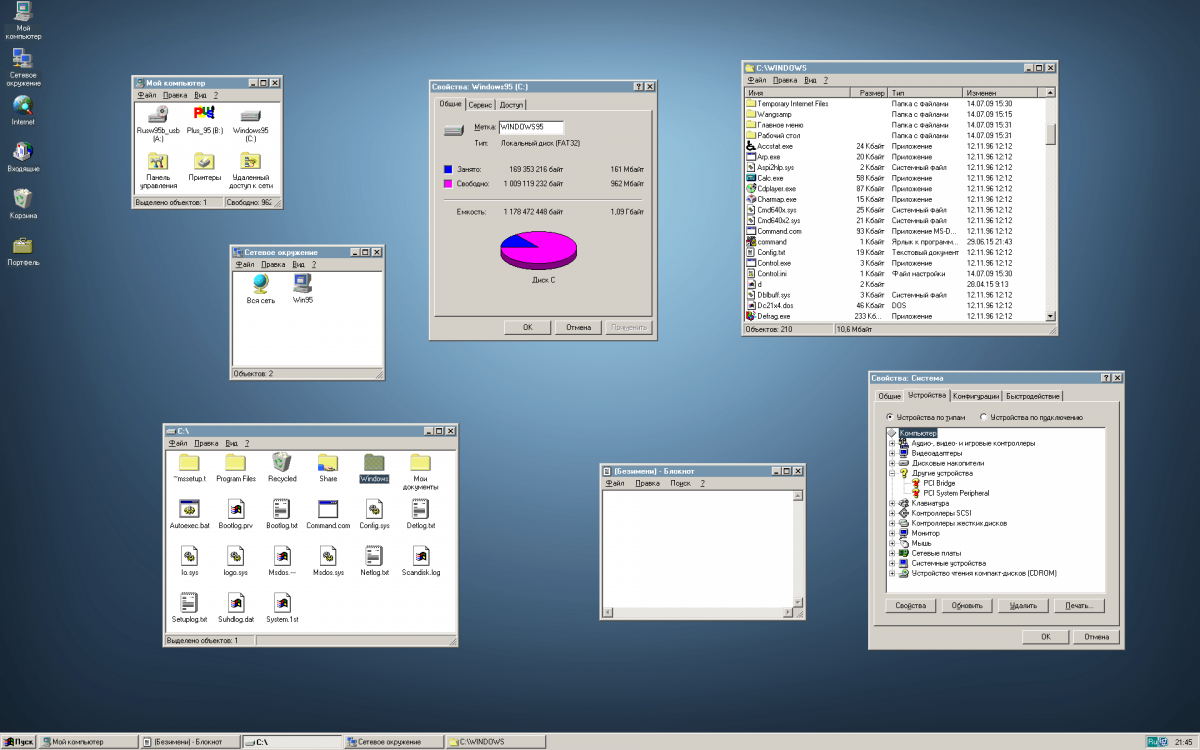1200x750 pixels.
Task: Expand the Сетевые платы tree node
Action: 892,553
